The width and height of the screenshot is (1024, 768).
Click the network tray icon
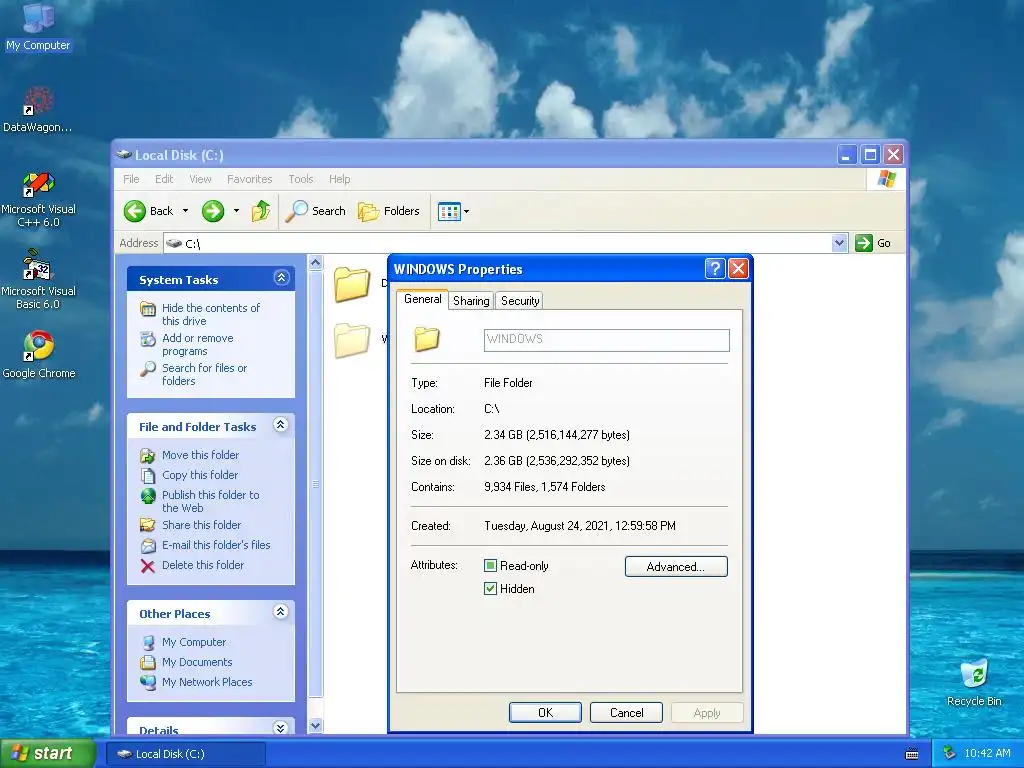point(949,753)
